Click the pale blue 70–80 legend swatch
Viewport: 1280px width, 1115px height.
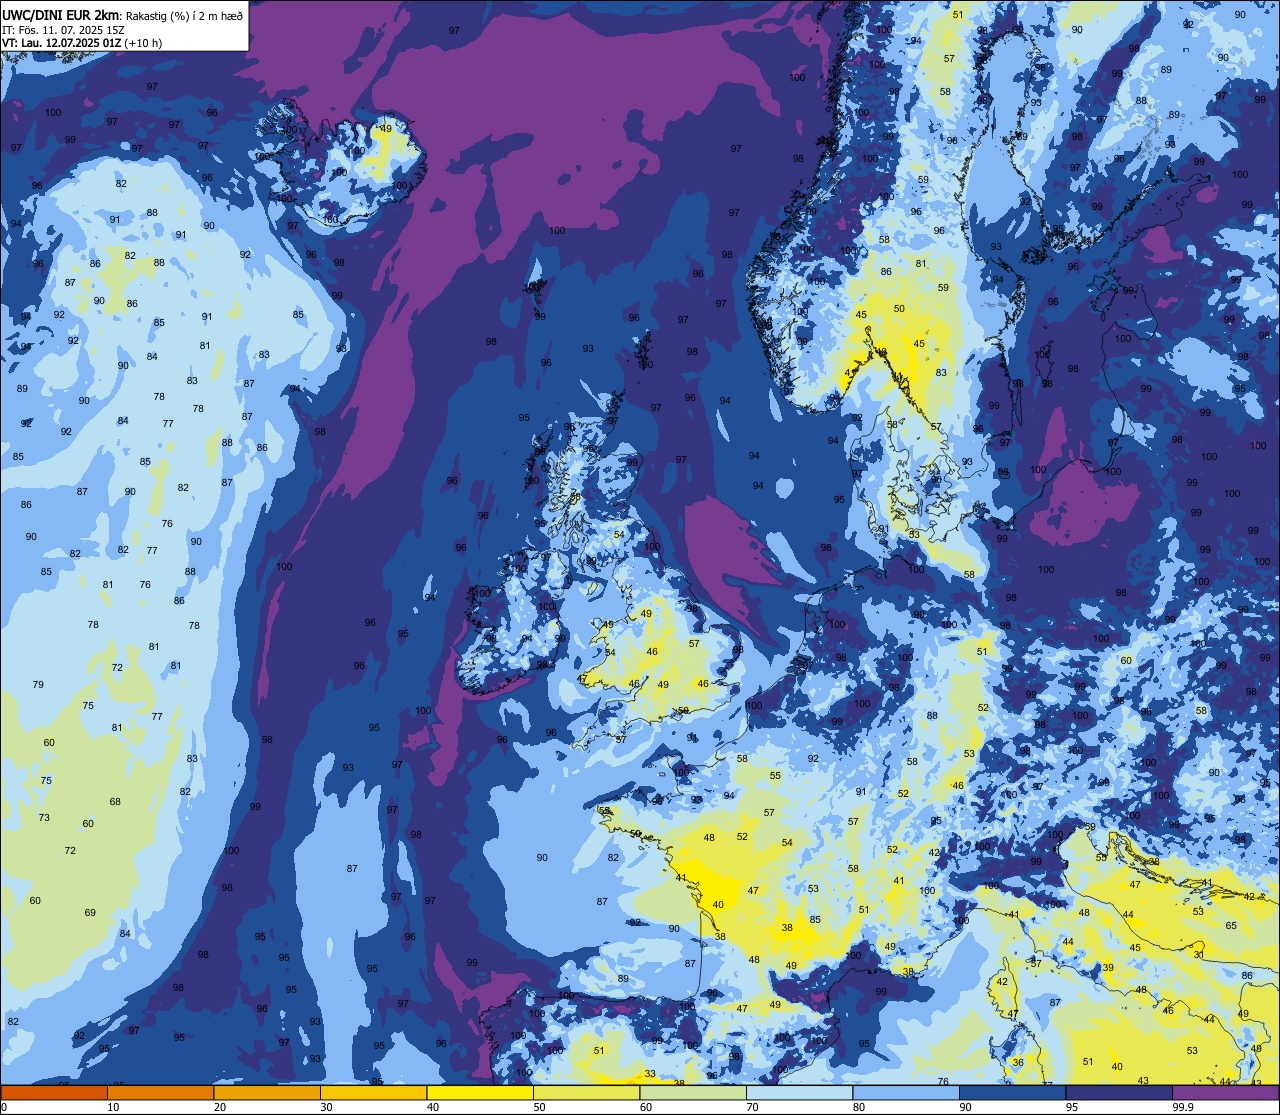pyautogui.click(x=799, y=1092)
